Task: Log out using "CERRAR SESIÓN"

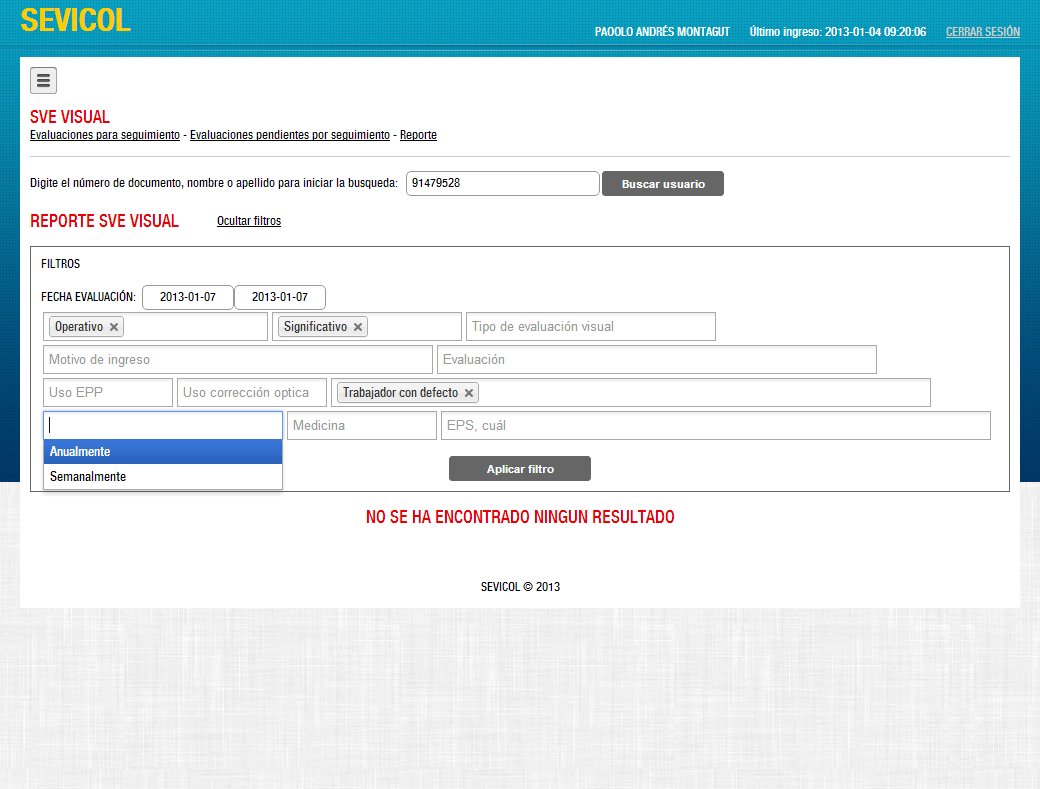Action: pos(982,31)
